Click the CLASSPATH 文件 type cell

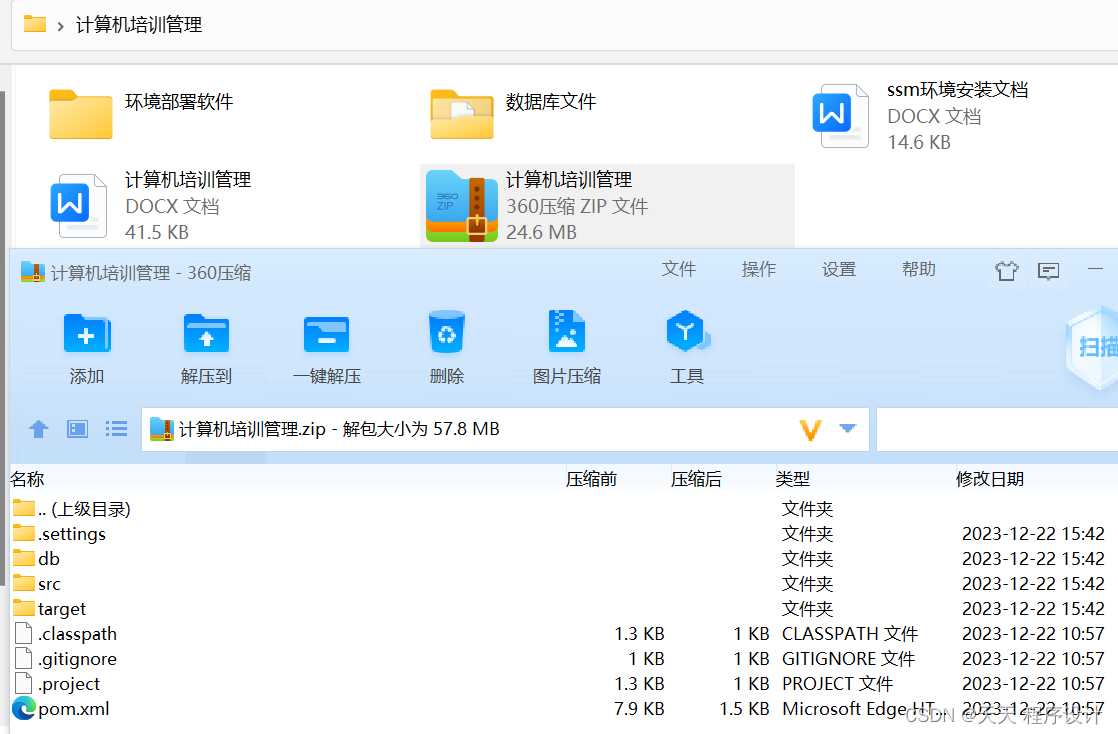[x=850, y=633]
